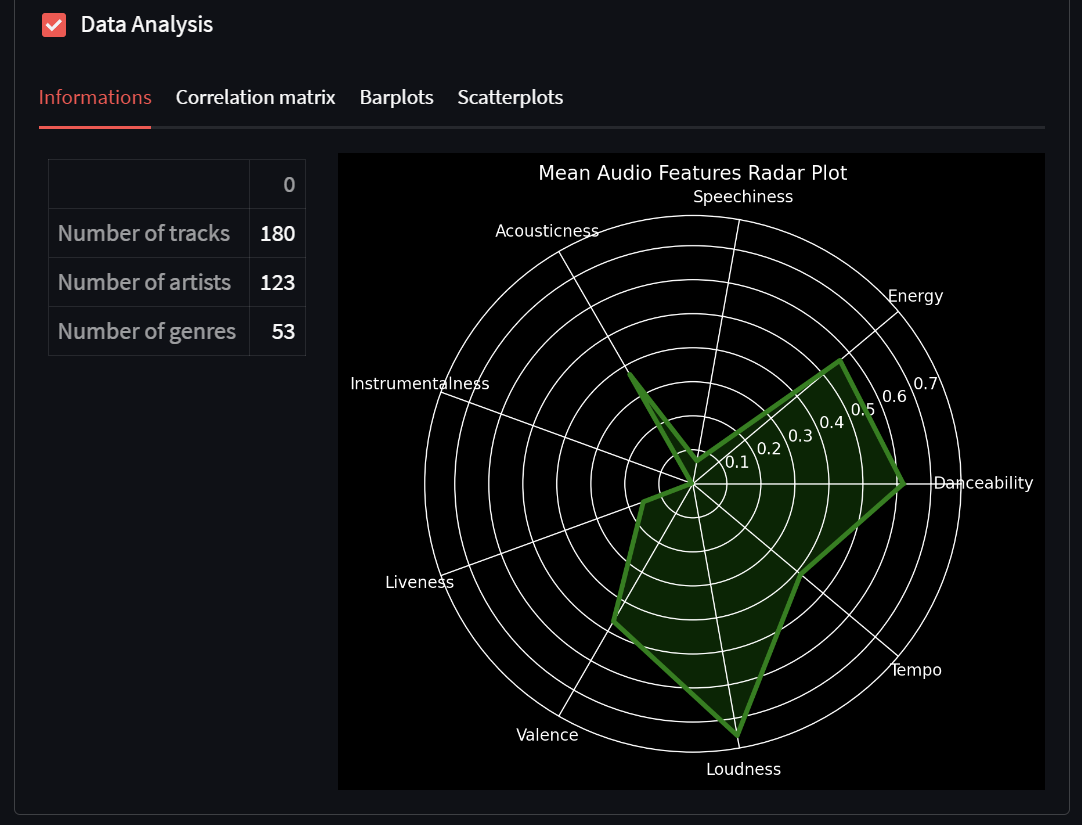This screenshot has height=825, width=1082.
Task: Open the Barplots tab
Action: point(396,97)
